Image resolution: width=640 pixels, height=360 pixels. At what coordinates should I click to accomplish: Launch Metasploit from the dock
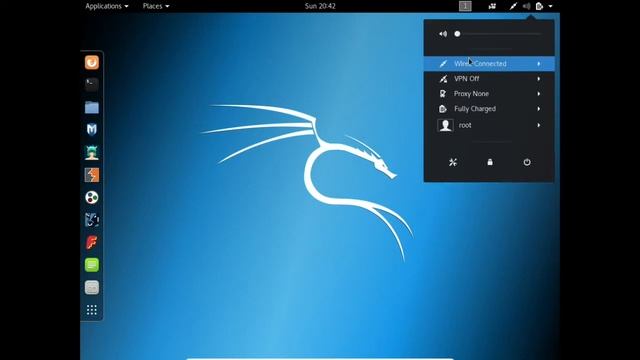(92, 130)
